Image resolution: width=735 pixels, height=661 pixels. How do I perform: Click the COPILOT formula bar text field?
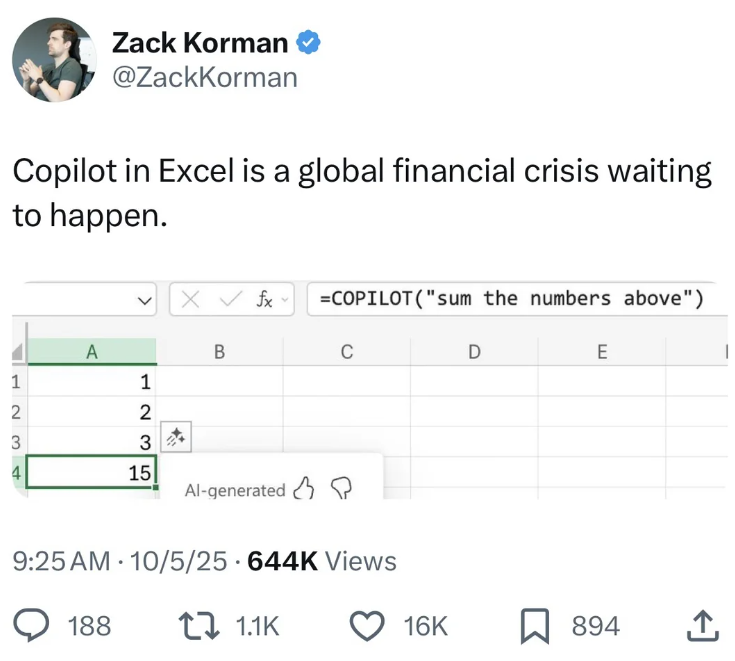pos(510,298)
